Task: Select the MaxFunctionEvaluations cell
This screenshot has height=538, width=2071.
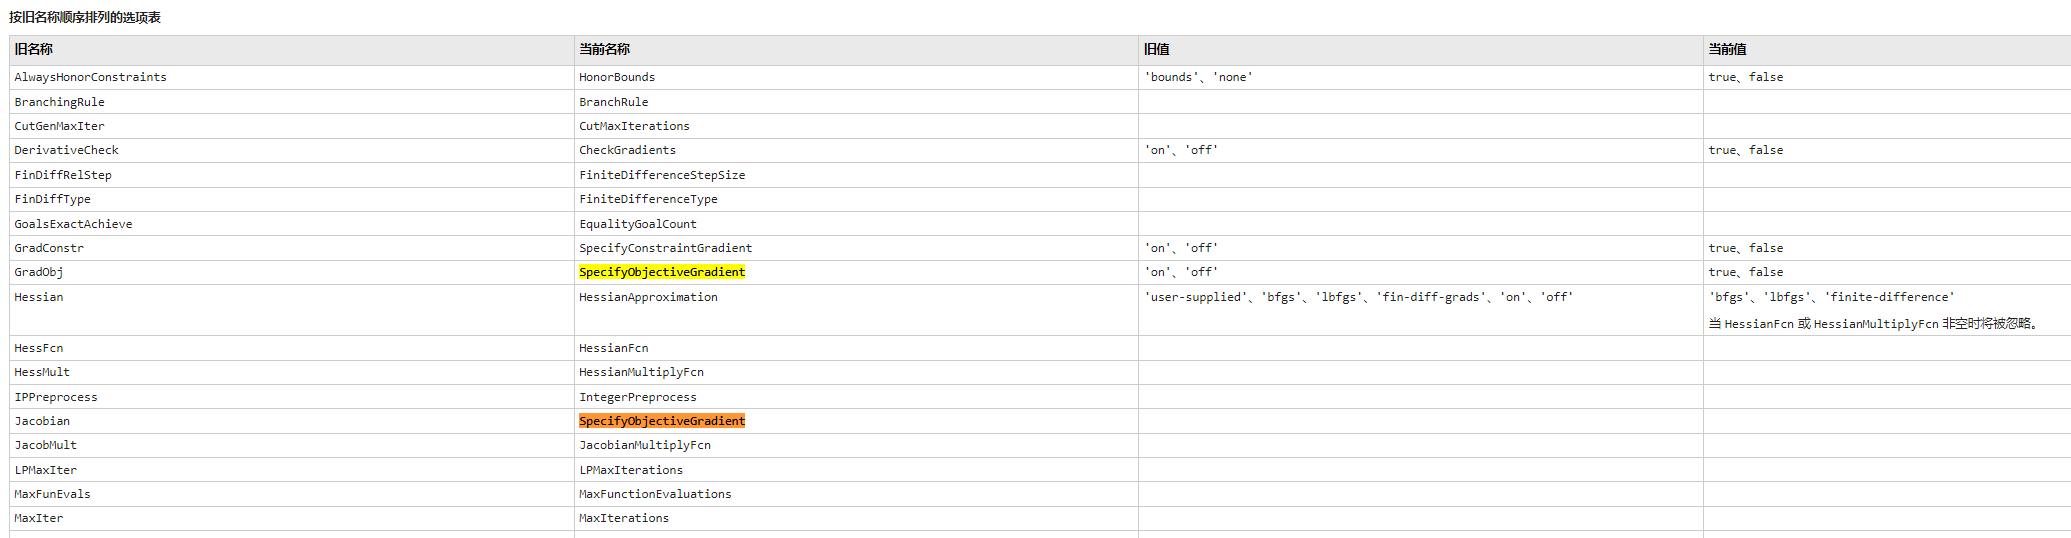Action: point(655,494)
